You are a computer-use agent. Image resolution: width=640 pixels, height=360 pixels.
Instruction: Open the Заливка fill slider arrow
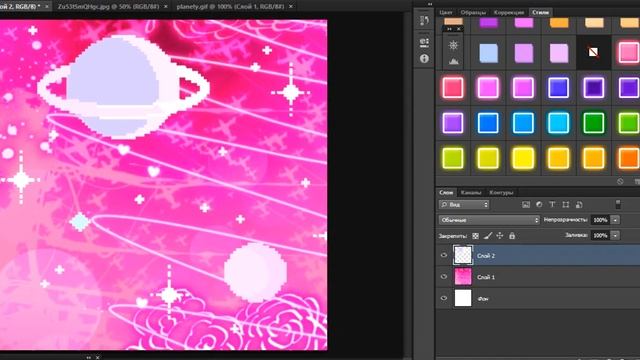click(x=615, y=236)
